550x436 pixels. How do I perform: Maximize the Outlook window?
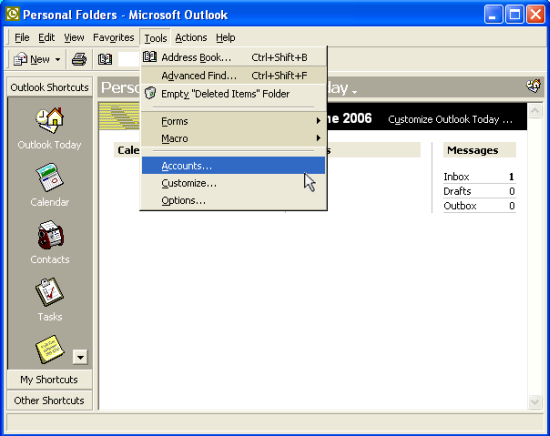tap(514, 14)
